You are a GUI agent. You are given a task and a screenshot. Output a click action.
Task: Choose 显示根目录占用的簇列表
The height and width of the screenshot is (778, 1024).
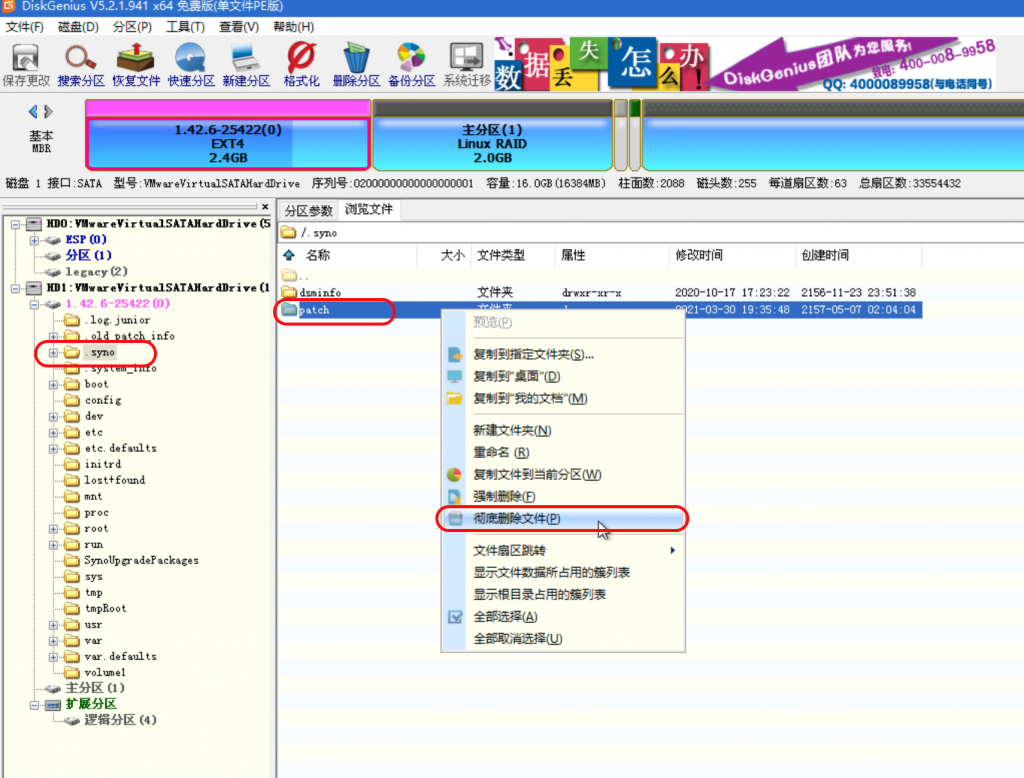pos(562,594)
